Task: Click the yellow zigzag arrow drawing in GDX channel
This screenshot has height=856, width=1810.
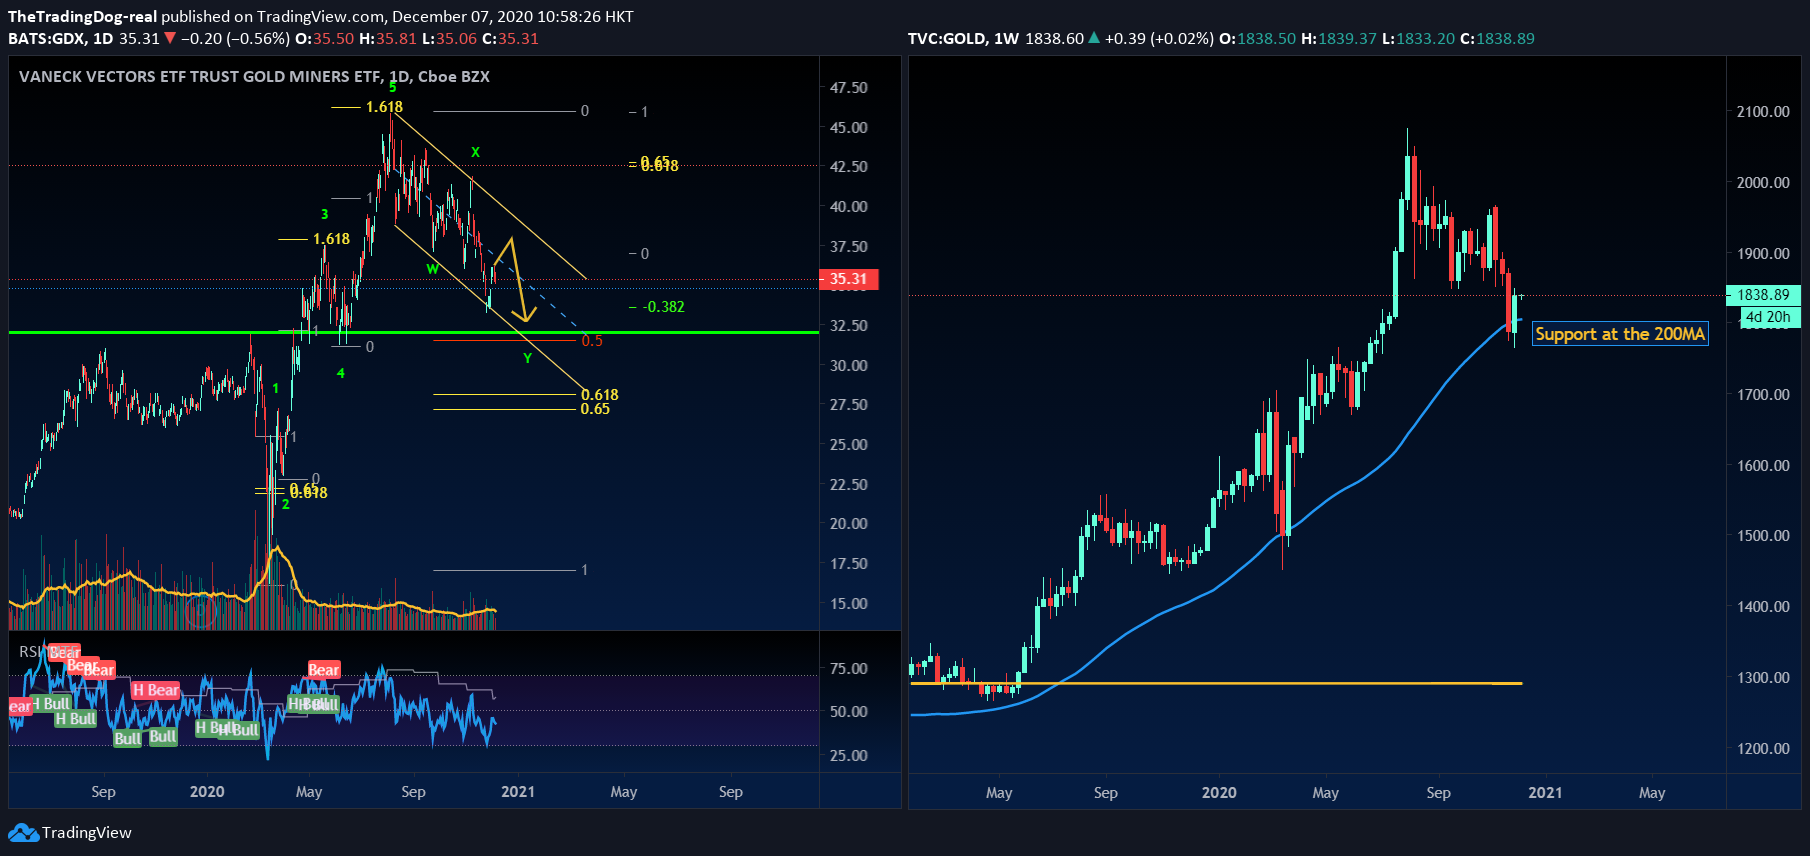Action: pos(514,280)
